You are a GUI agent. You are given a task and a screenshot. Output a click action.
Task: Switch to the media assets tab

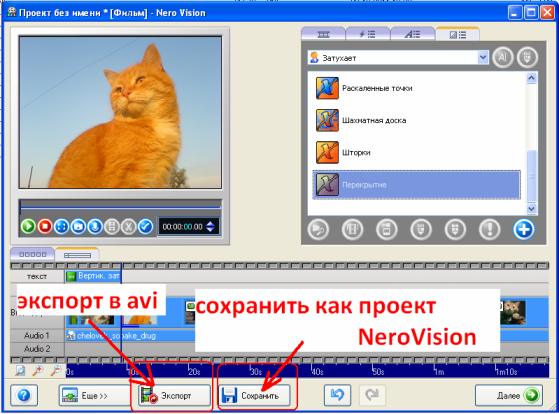[x=323, y=34]
